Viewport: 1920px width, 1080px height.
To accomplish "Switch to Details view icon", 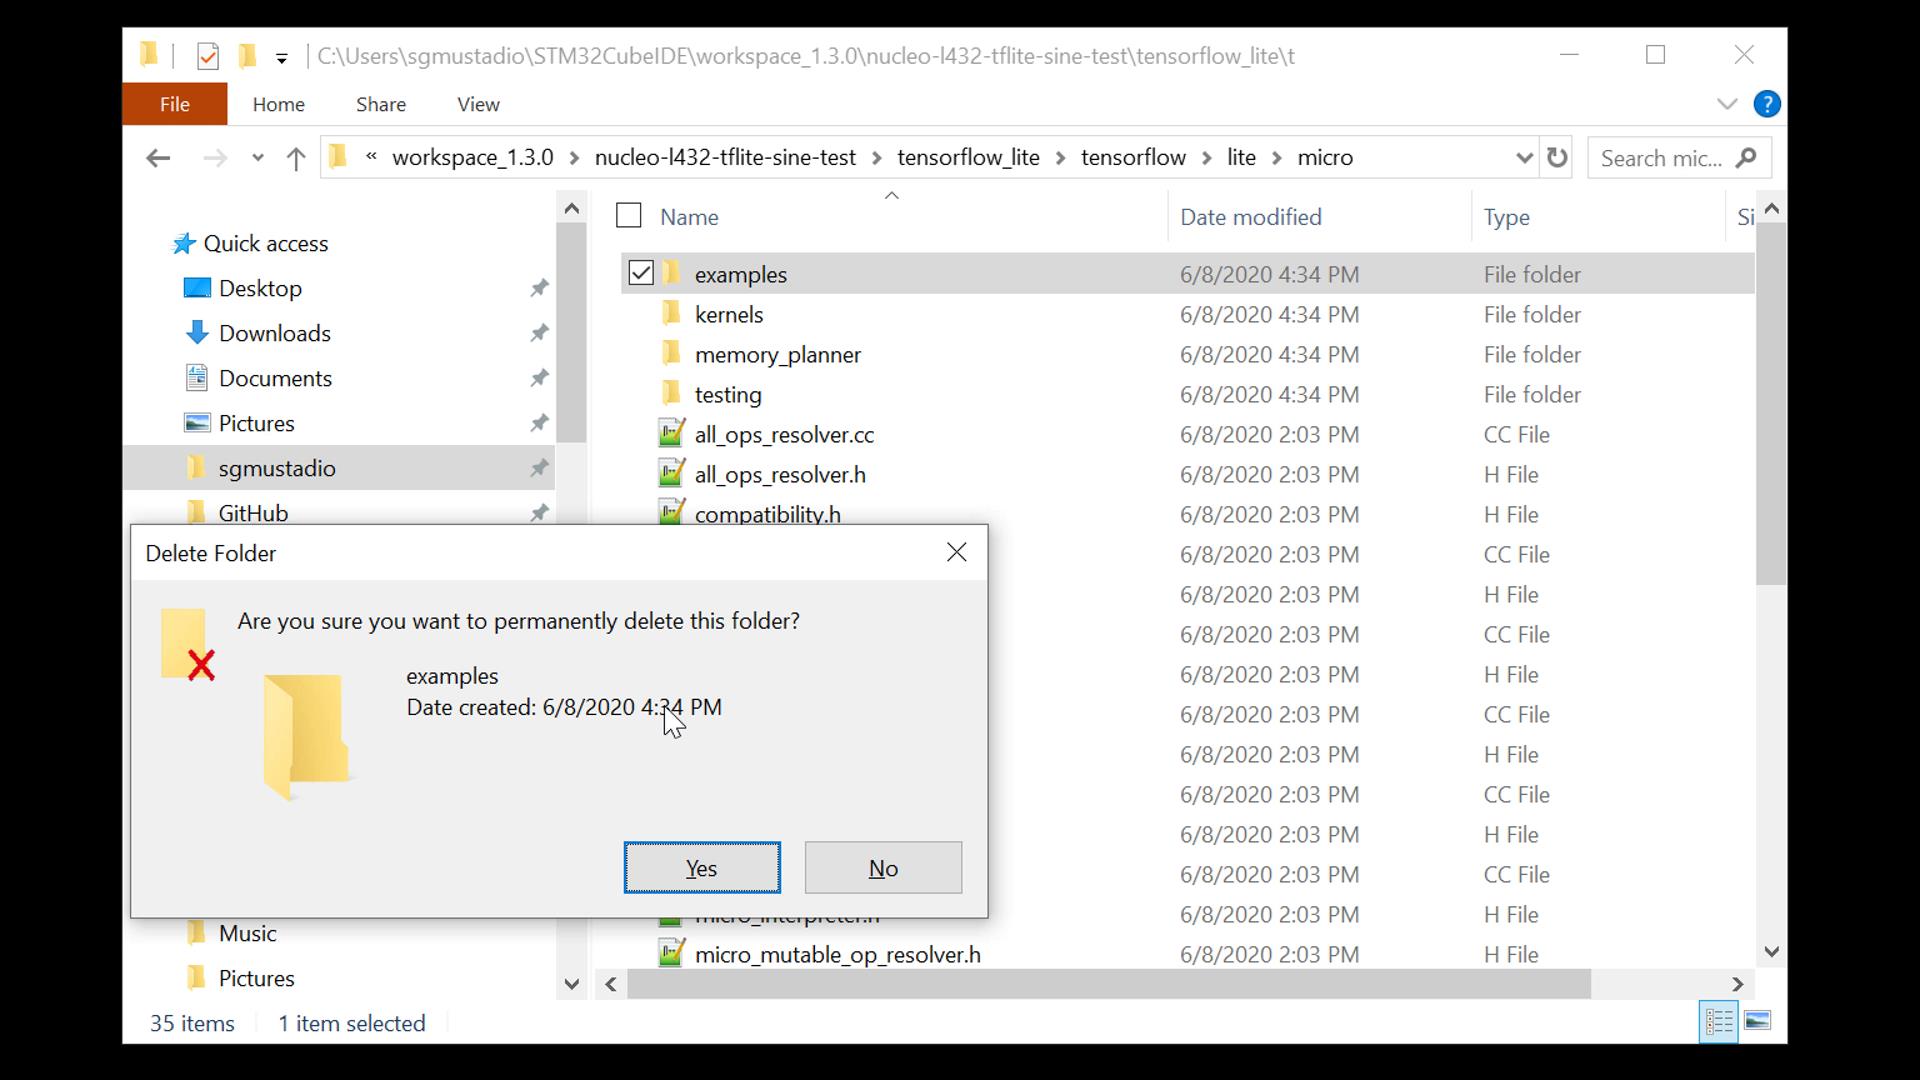I will pos(1718,1021).
